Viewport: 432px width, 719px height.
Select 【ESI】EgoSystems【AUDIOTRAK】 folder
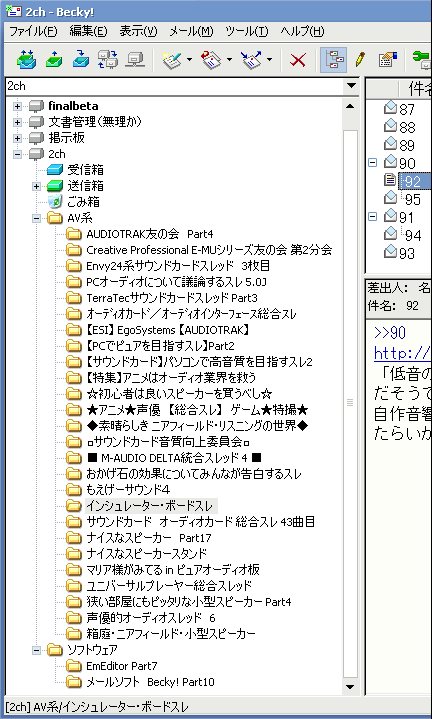[x=167, y=330]
